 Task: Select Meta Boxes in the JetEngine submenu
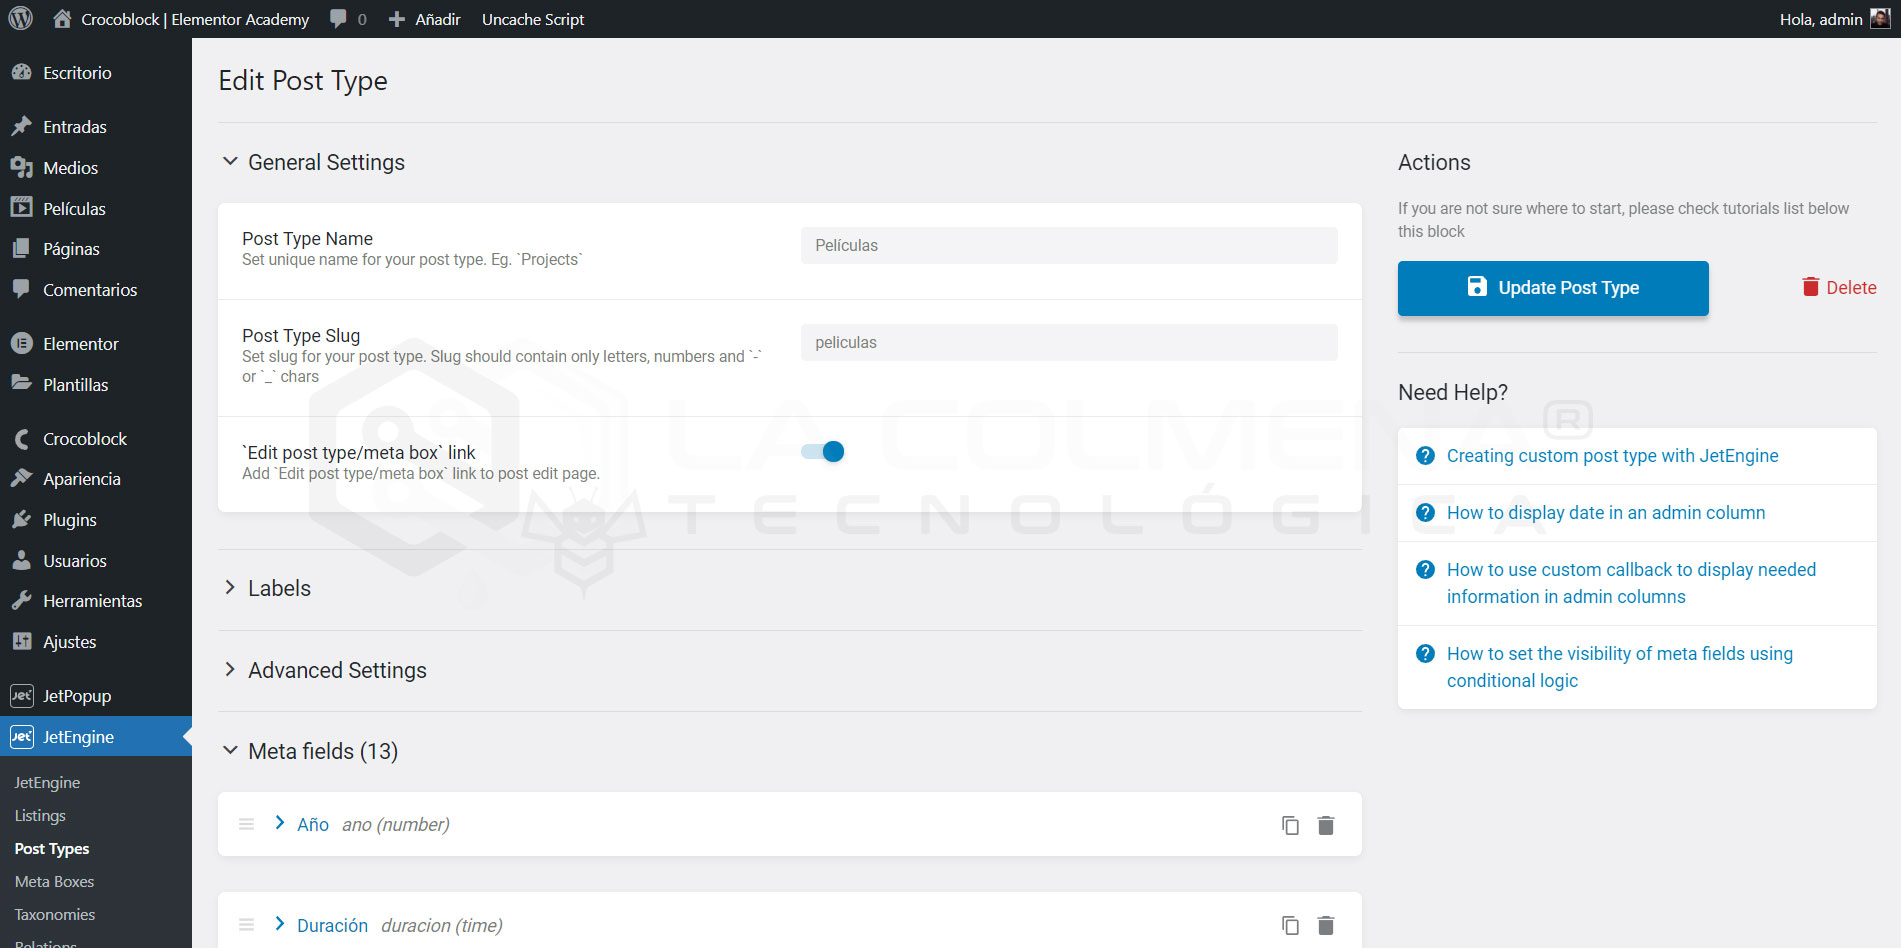pyautogui.click(x=53, y=881)
